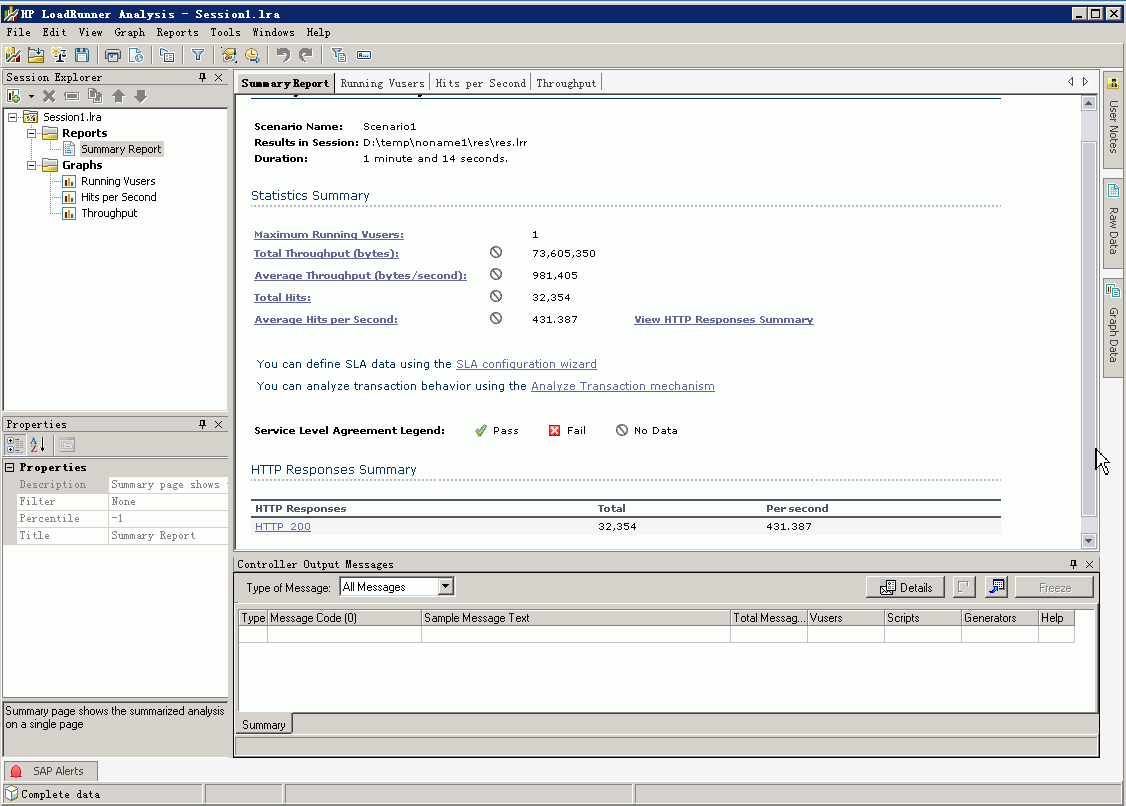This screenshot has height=806, width=1126.
Task: Switch to the Hits per Second tab
Action: point(480,83)
